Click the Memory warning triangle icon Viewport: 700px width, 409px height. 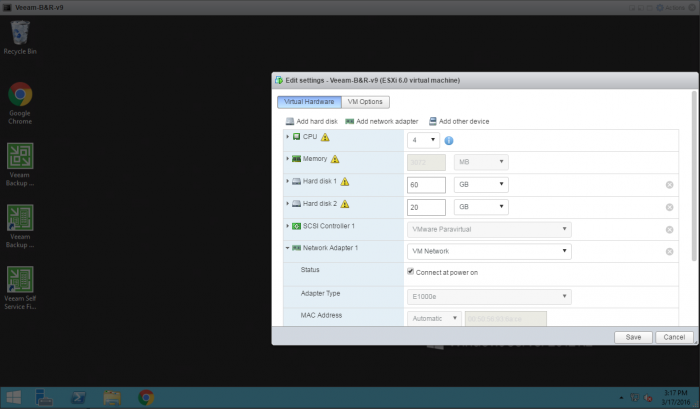click(x=335, y=159)
